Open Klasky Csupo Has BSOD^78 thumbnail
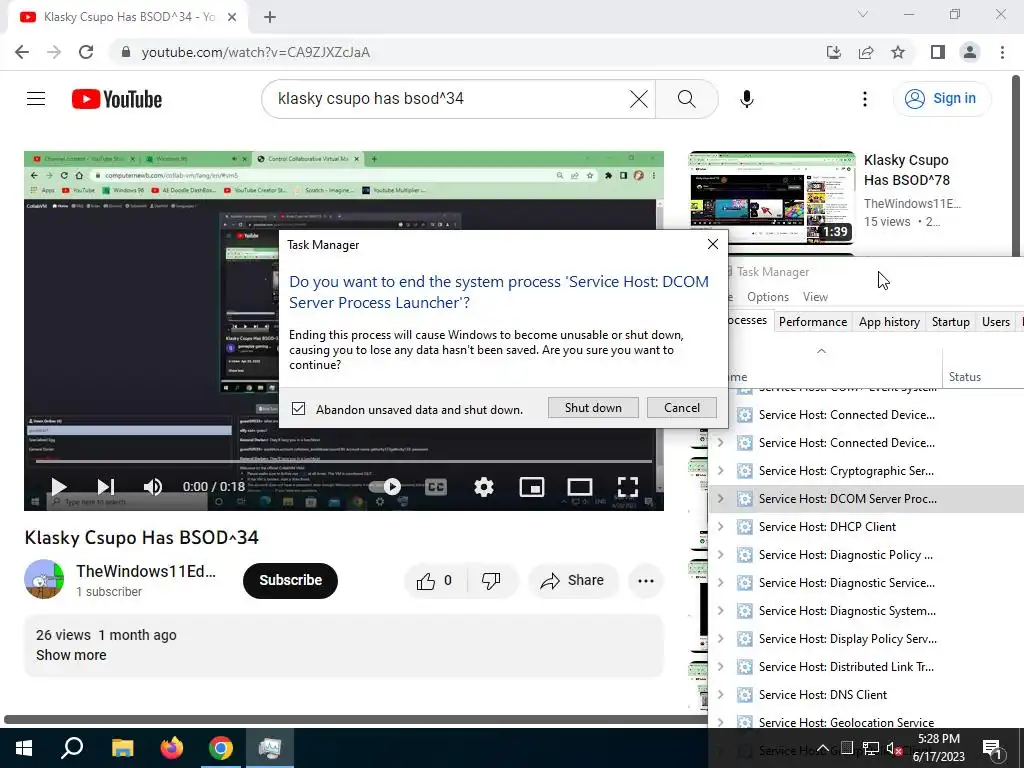The height and width of the screenshot is (768, 1024). click(772, 197)
